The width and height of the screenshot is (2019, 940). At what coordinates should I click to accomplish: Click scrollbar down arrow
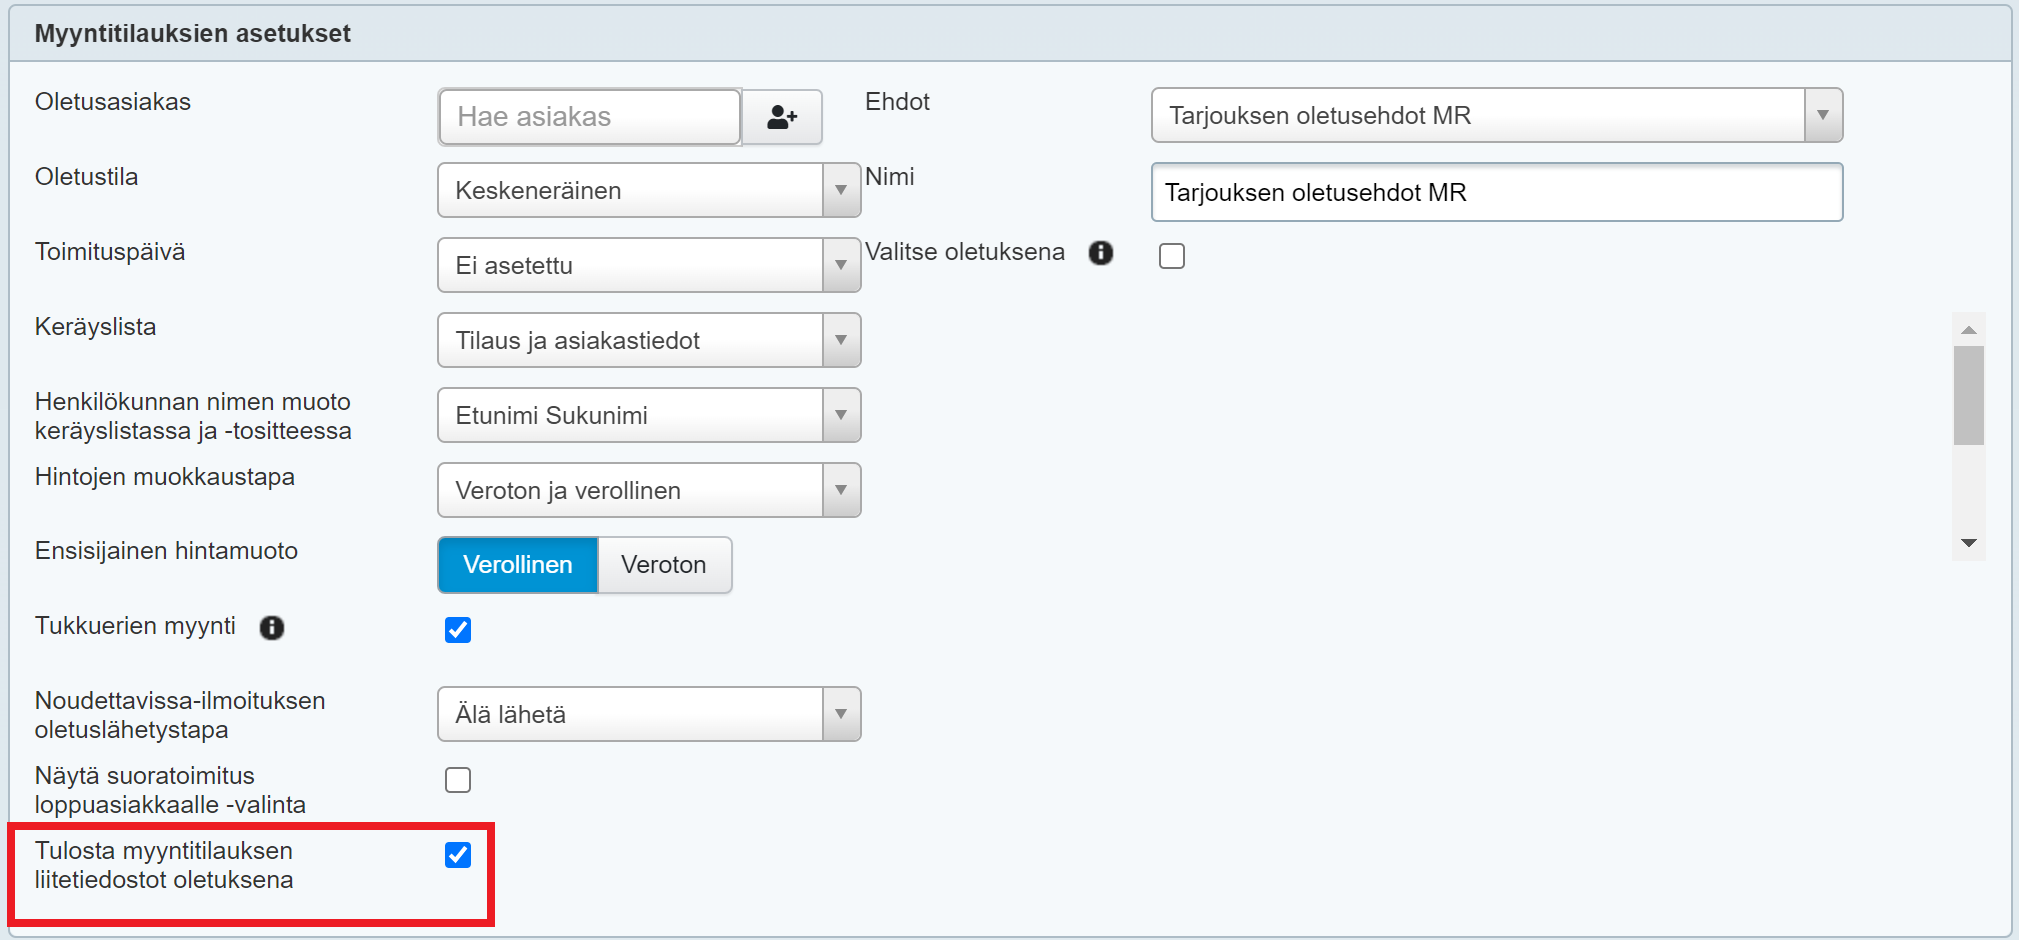[1968, 543]
